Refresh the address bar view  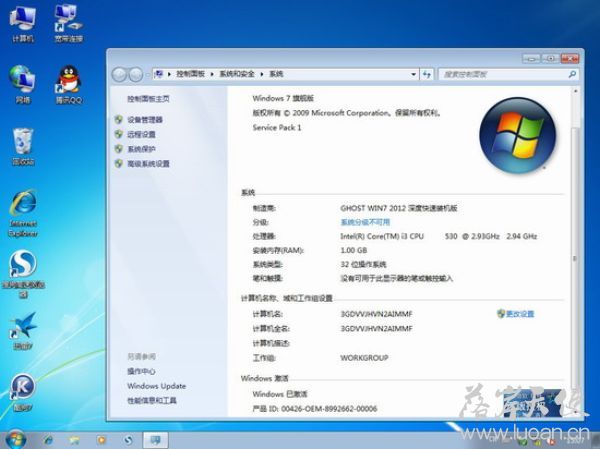[x=427, y=74]
